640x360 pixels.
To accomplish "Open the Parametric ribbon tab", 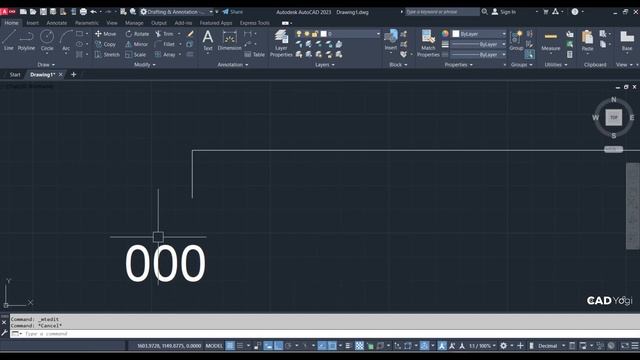I will pyautogui.click(x=86, y=23).
